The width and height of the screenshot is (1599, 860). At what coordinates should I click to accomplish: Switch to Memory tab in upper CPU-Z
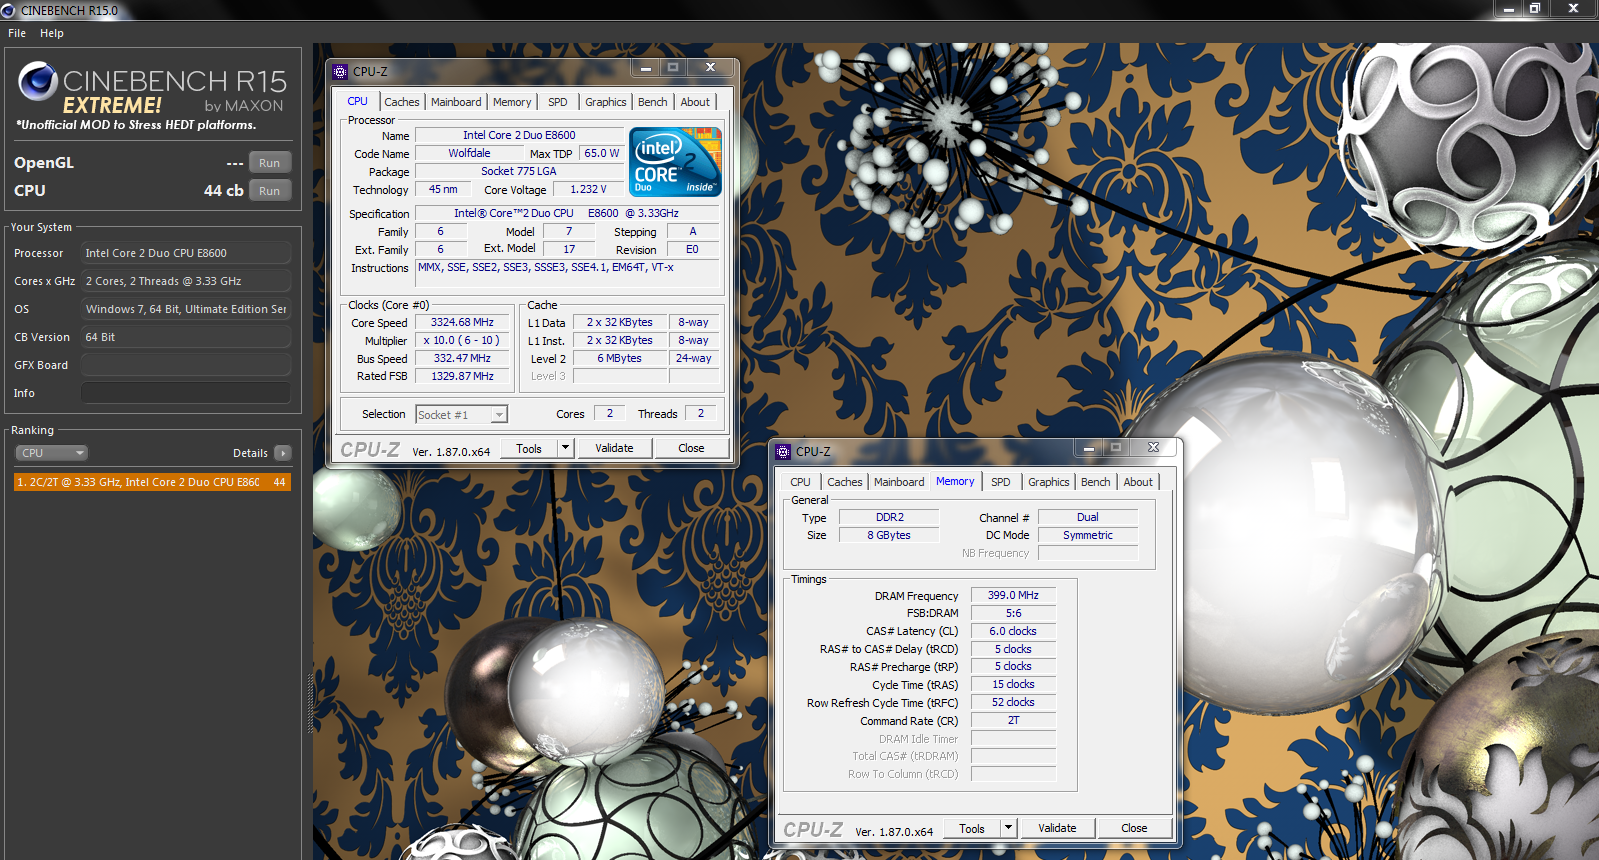512,102
